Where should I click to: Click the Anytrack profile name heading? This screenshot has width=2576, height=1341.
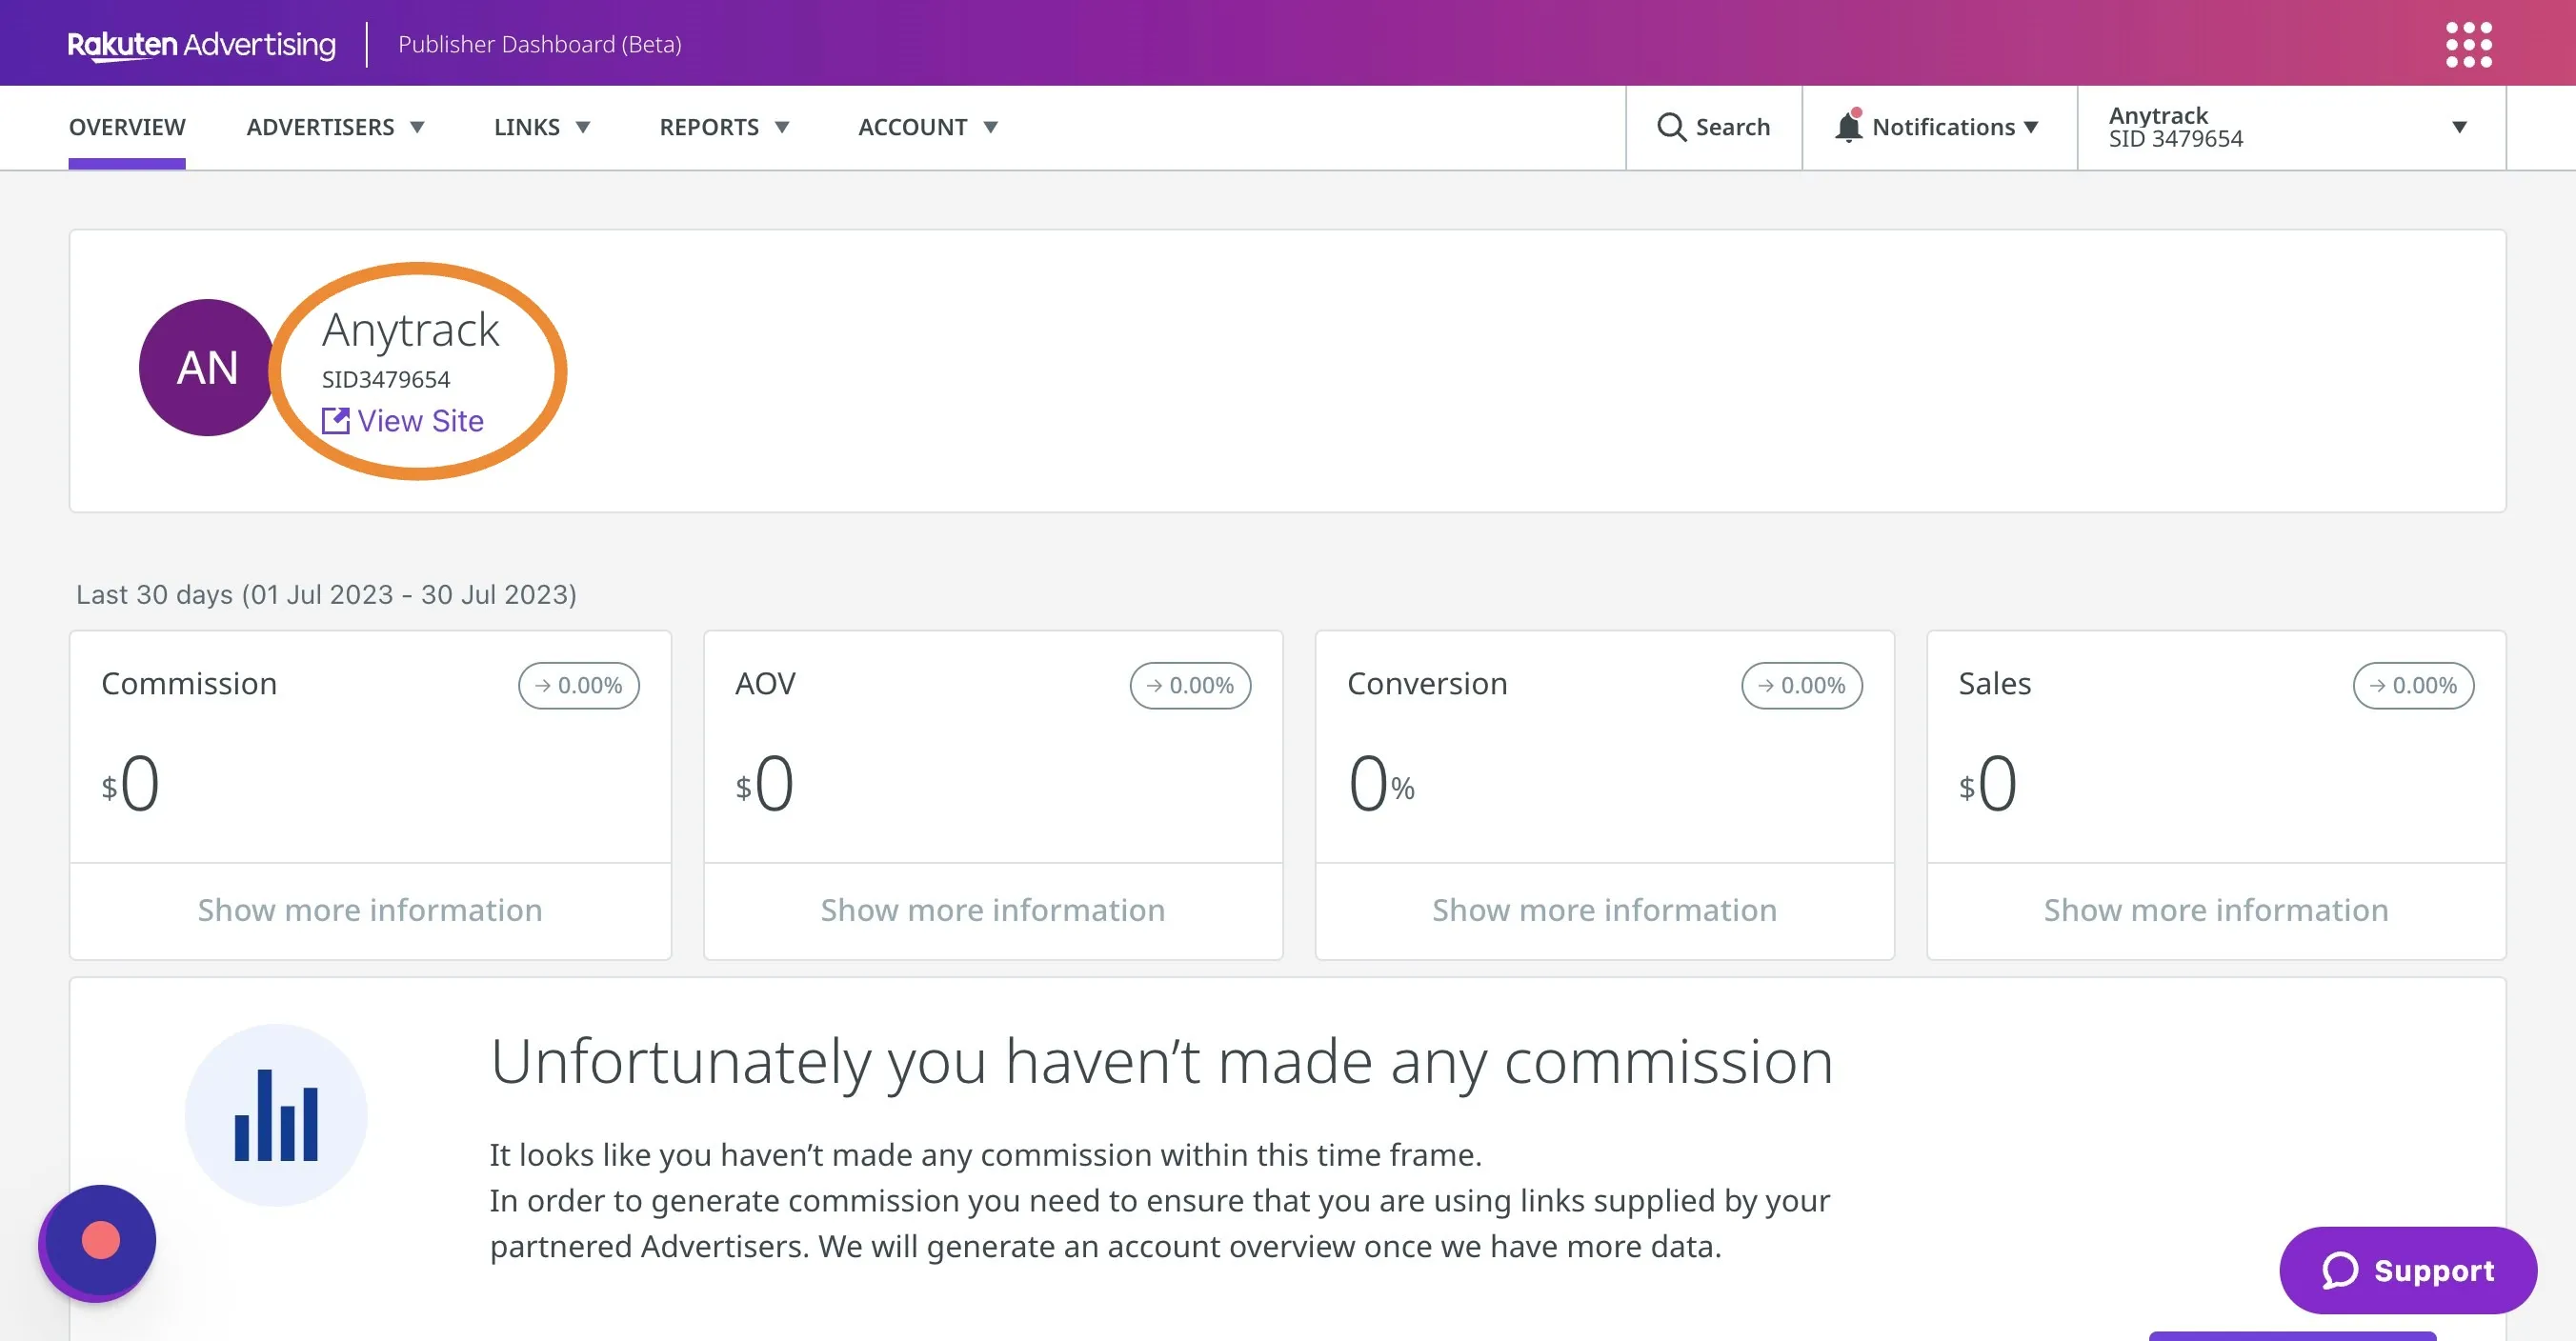click(410, 330)
